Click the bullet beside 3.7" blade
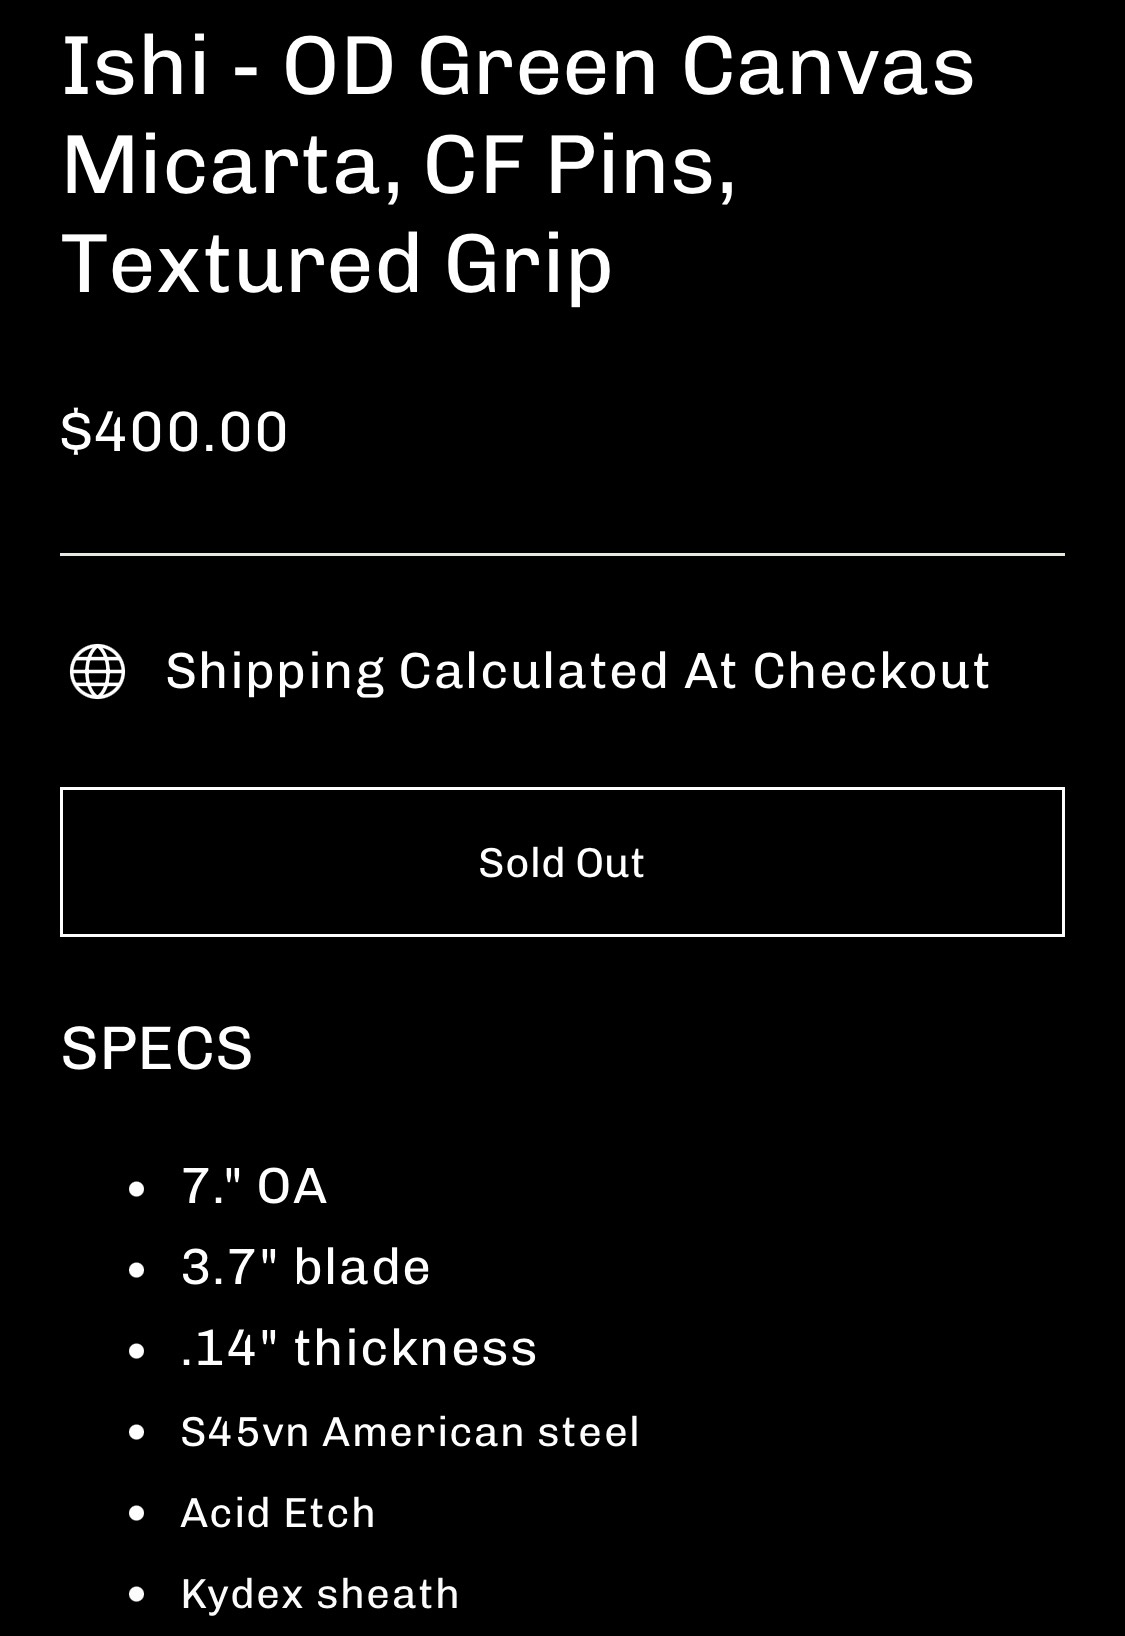 (x=138, y=1270)
